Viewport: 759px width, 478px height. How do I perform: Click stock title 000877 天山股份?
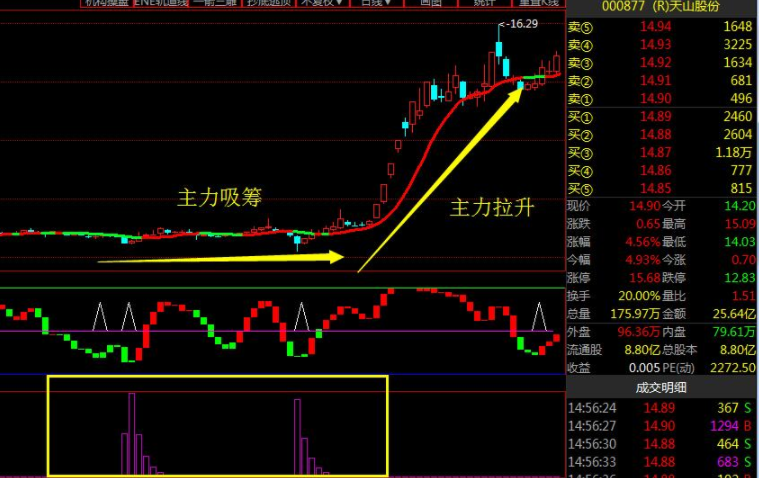pos(661,6)
